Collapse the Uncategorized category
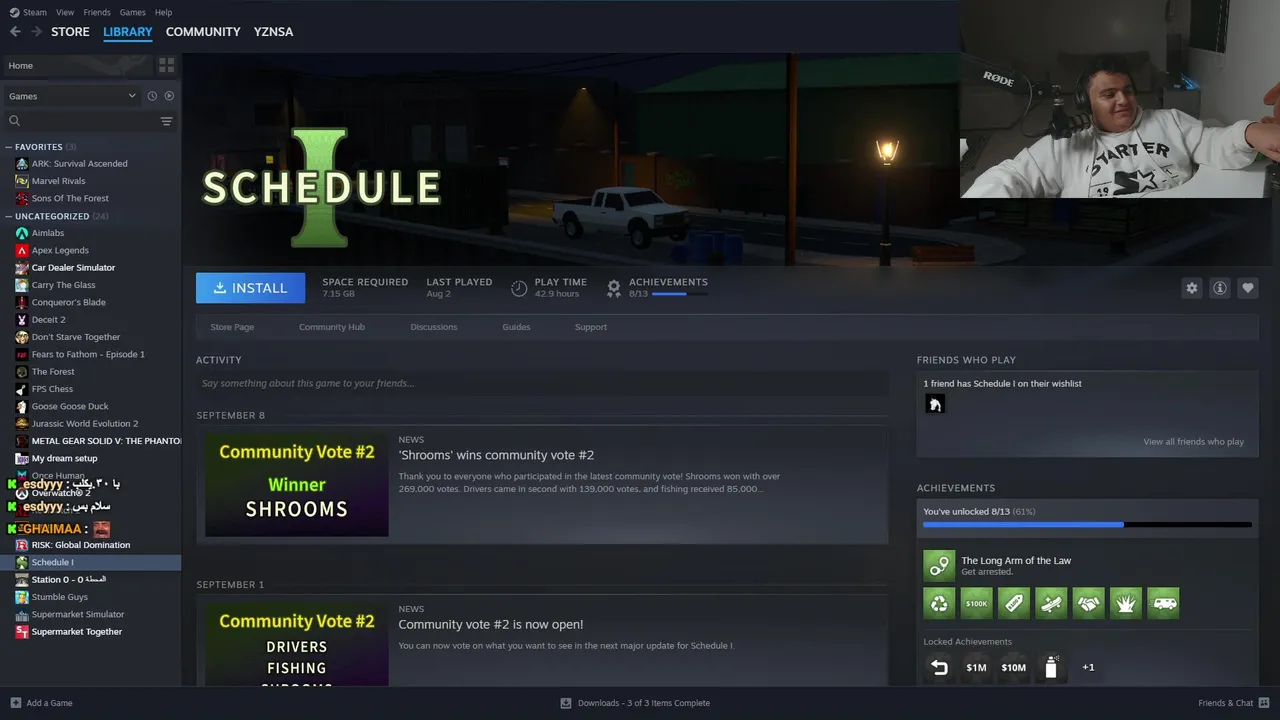1280x720 pixels. [x=9, y=216]
